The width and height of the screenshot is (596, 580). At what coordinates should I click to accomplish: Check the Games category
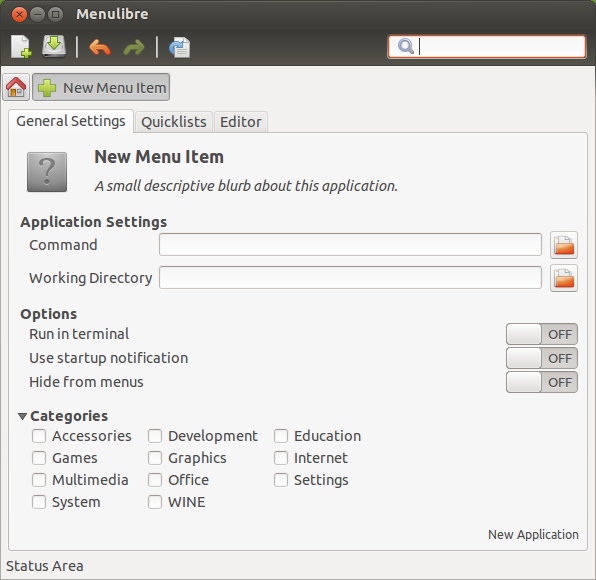tap(39, 458)
